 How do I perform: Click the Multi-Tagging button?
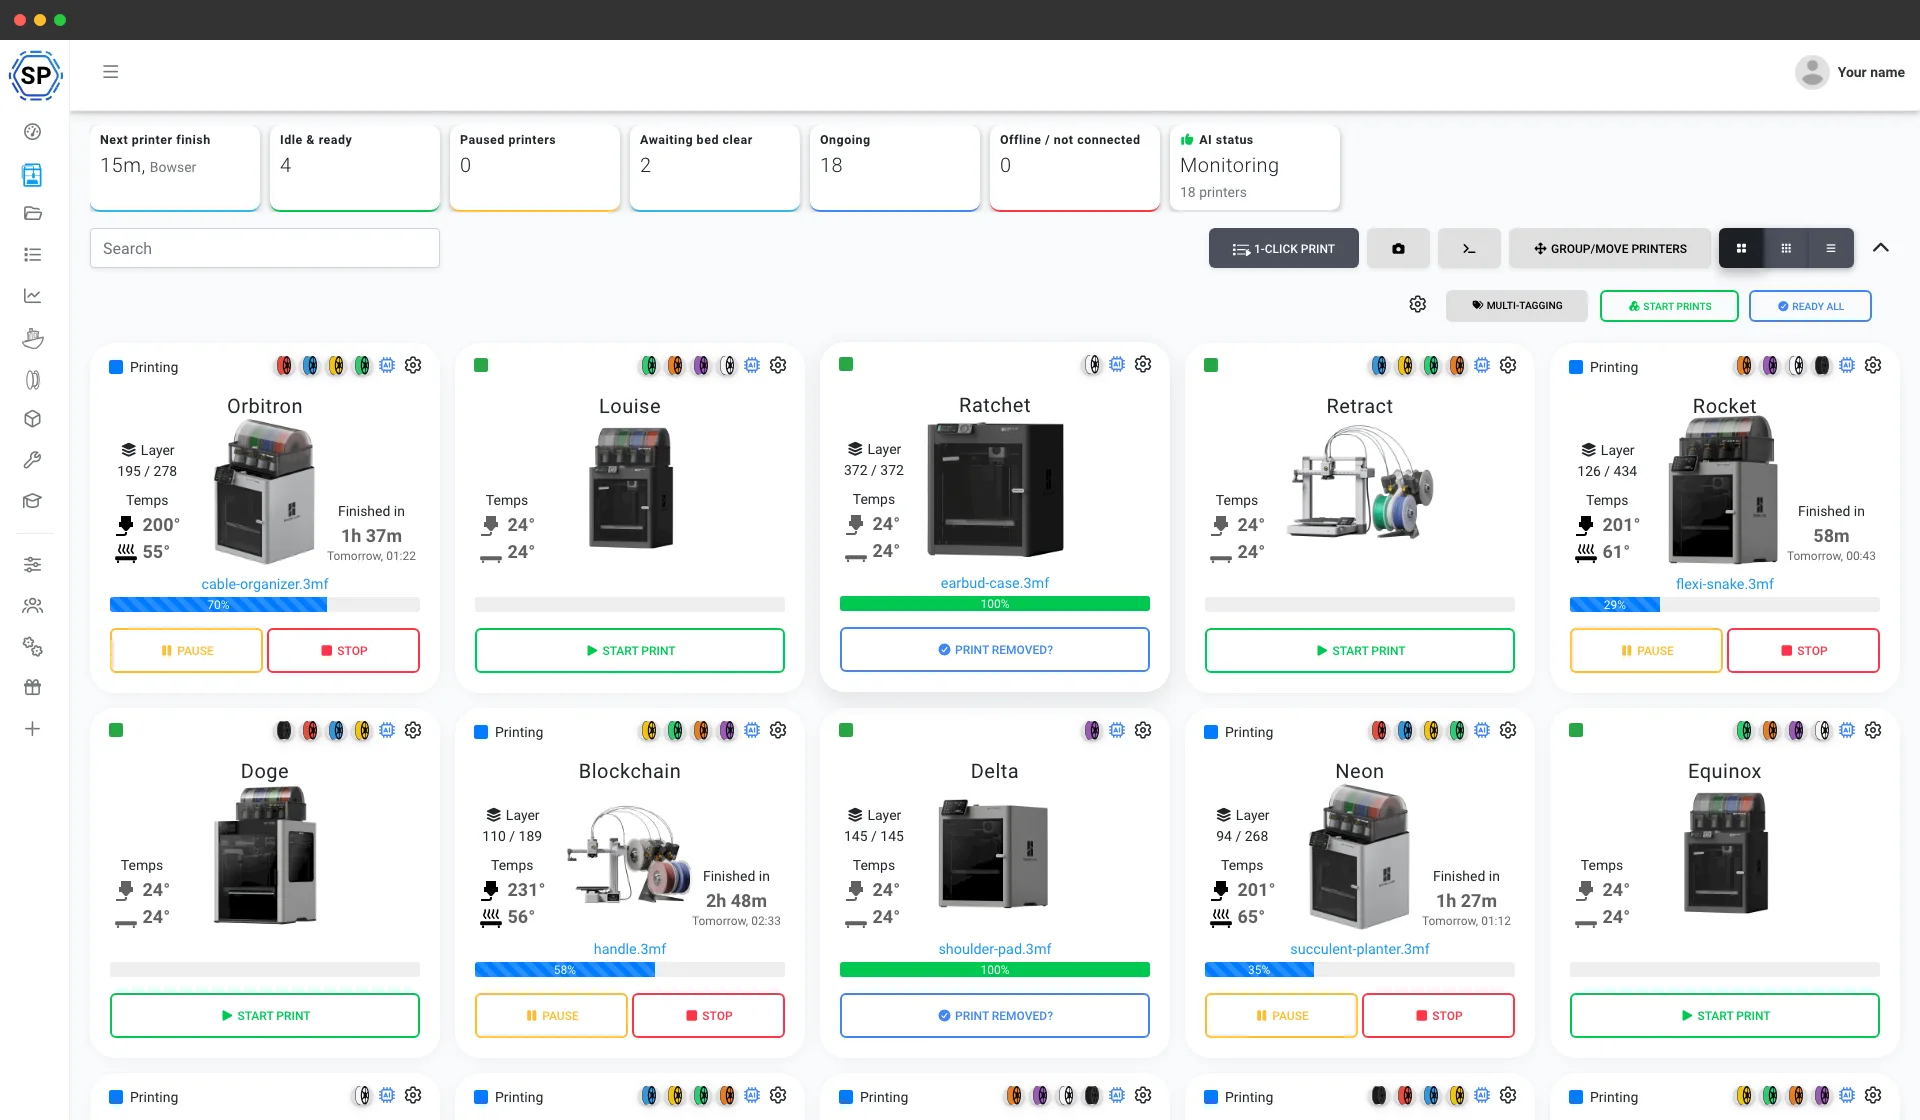tap(1517, 306)
